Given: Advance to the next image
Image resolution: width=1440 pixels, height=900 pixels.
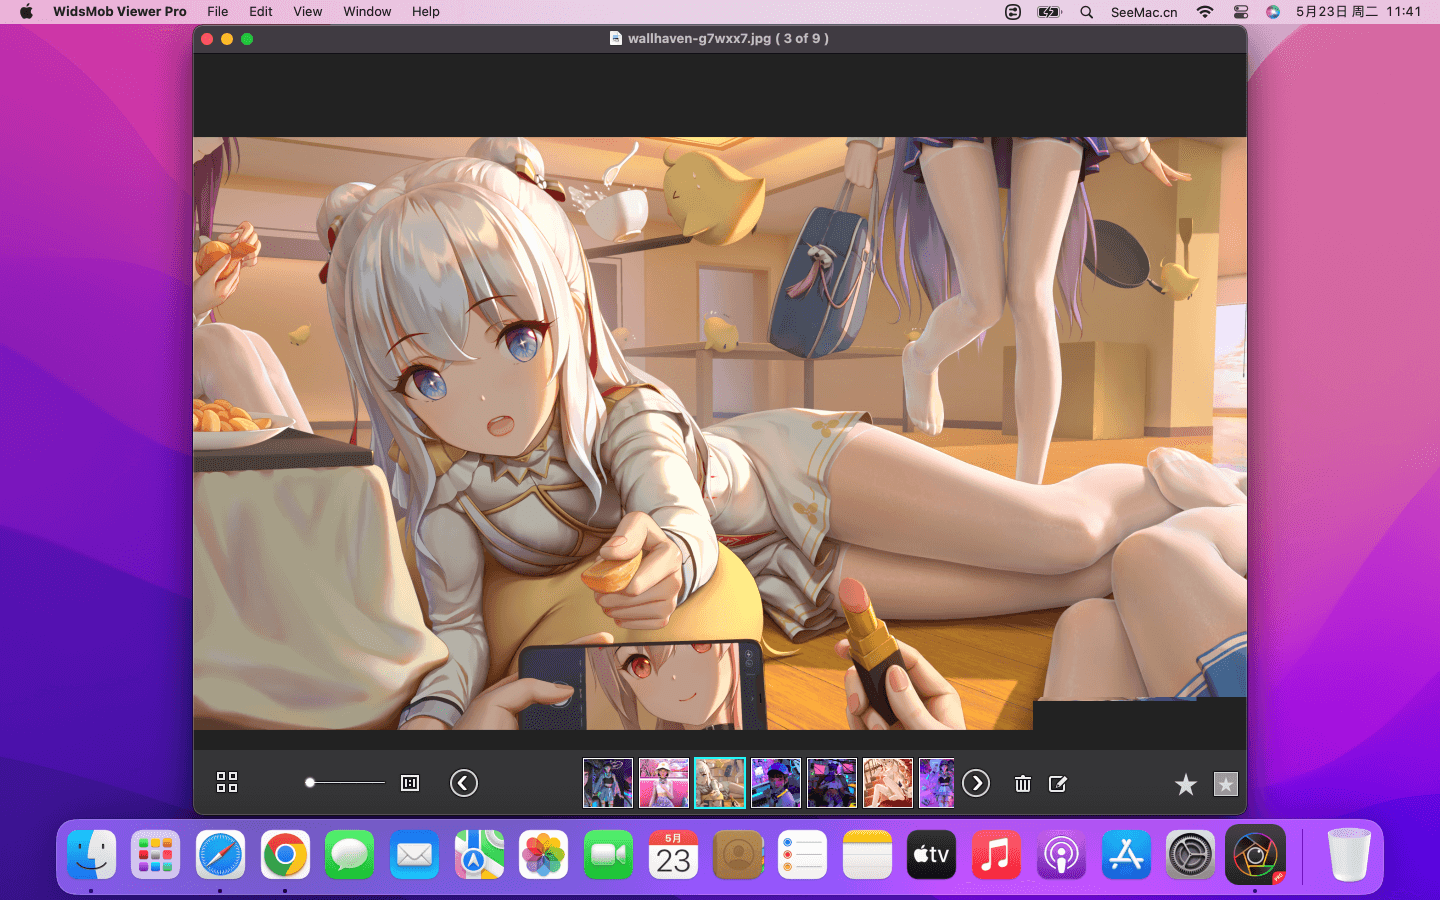Looking at the screenshot, I should 976,783.
